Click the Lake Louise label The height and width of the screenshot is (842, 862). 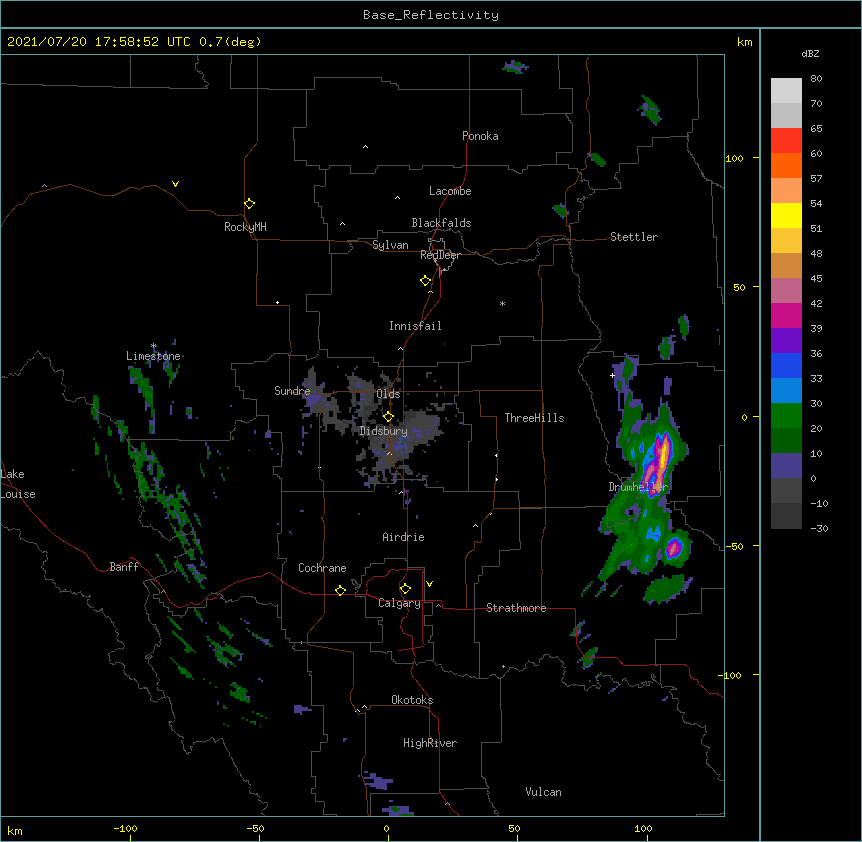[x=18, y=484]
